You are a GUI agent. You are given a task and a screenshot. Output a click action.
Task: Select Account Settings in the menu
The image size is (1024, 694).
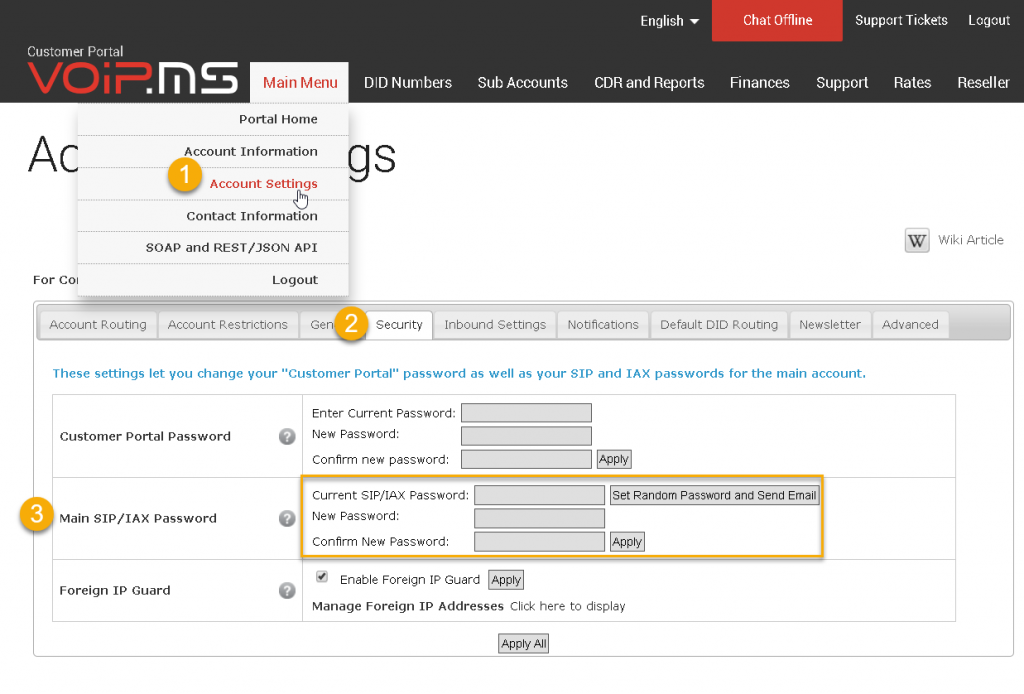coord(263,184)
